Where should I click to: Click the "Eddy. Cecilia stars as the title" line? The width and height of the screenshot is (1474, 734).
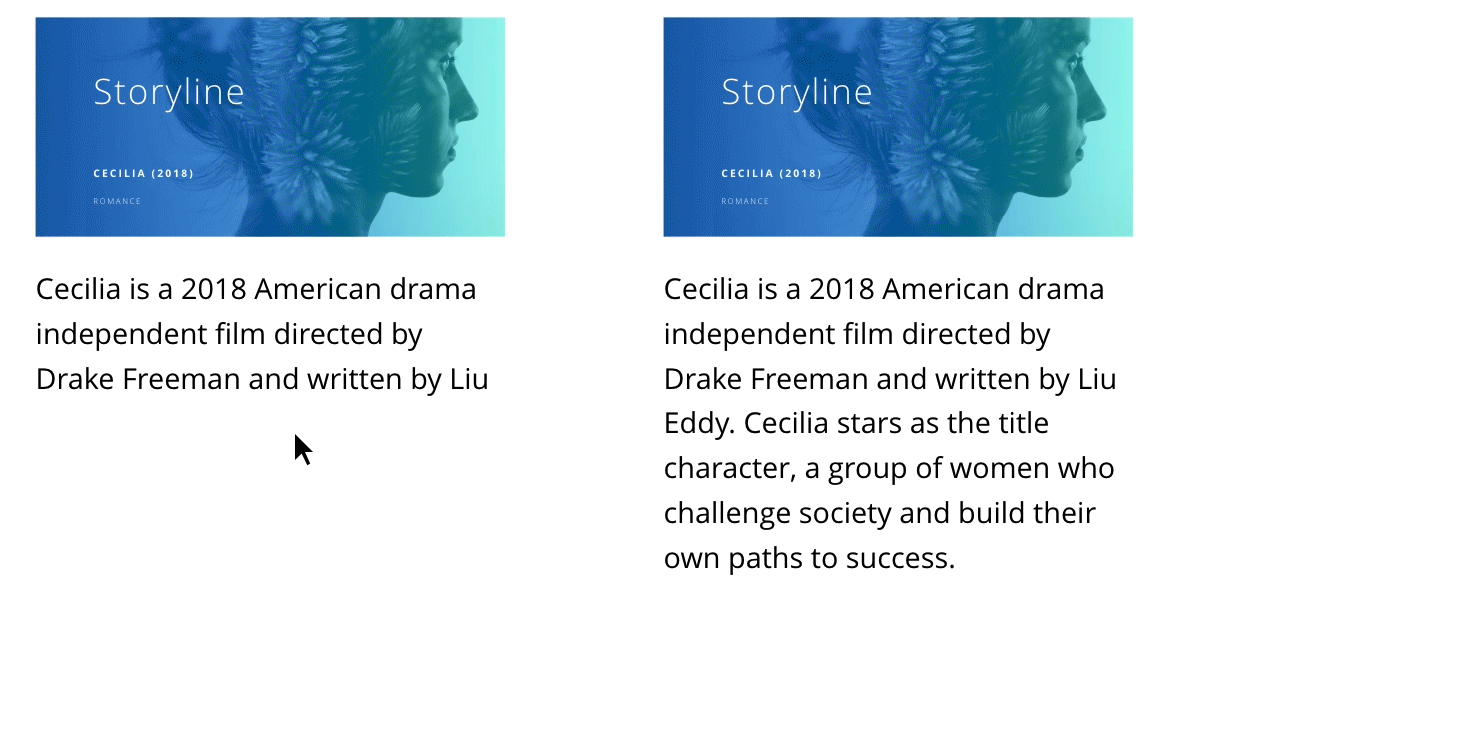[856, 423]
